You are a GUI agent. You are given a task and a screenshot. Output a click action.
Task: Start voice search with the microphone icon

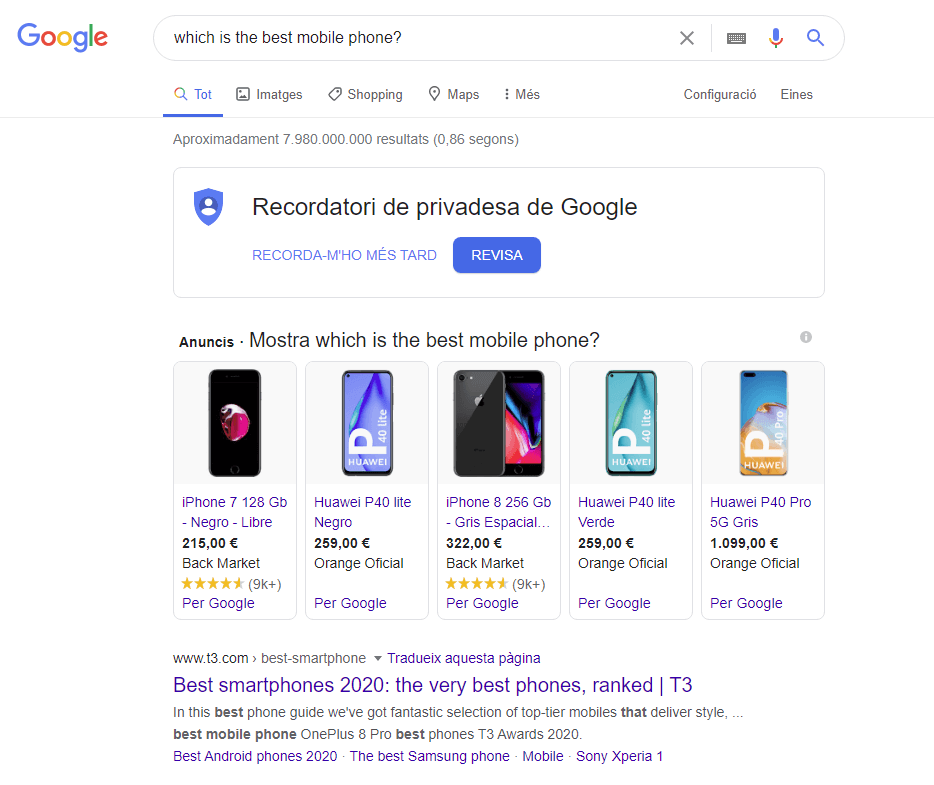[x=776, y=38]
